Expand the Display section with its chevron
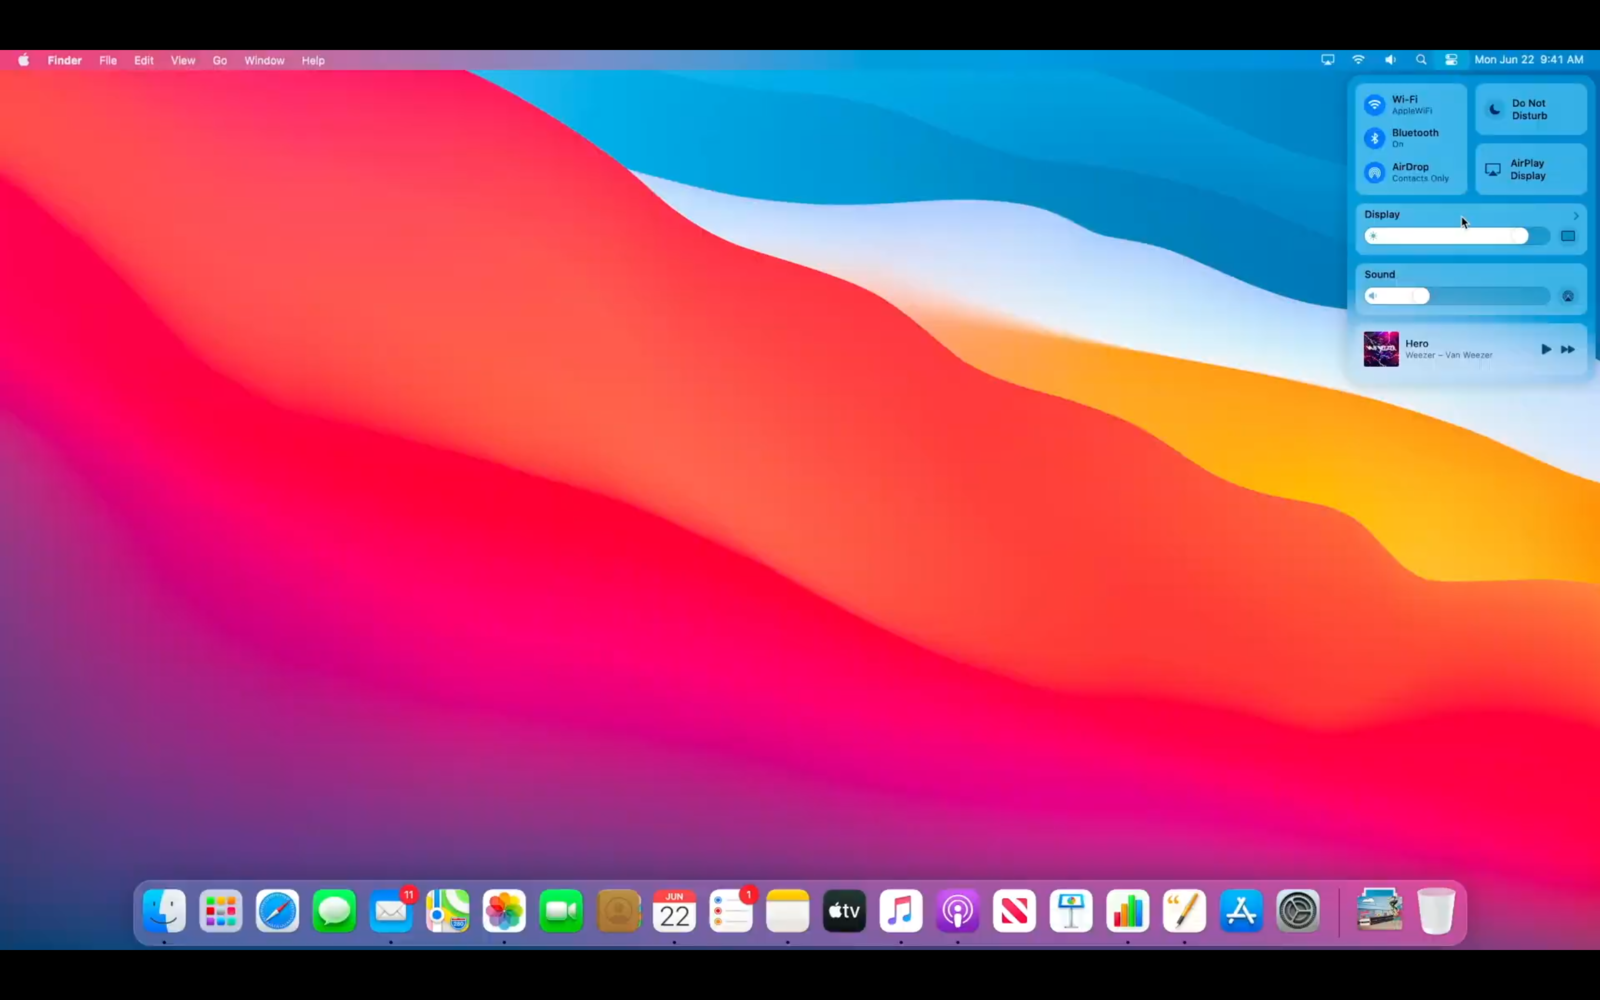 (1576, 214)
